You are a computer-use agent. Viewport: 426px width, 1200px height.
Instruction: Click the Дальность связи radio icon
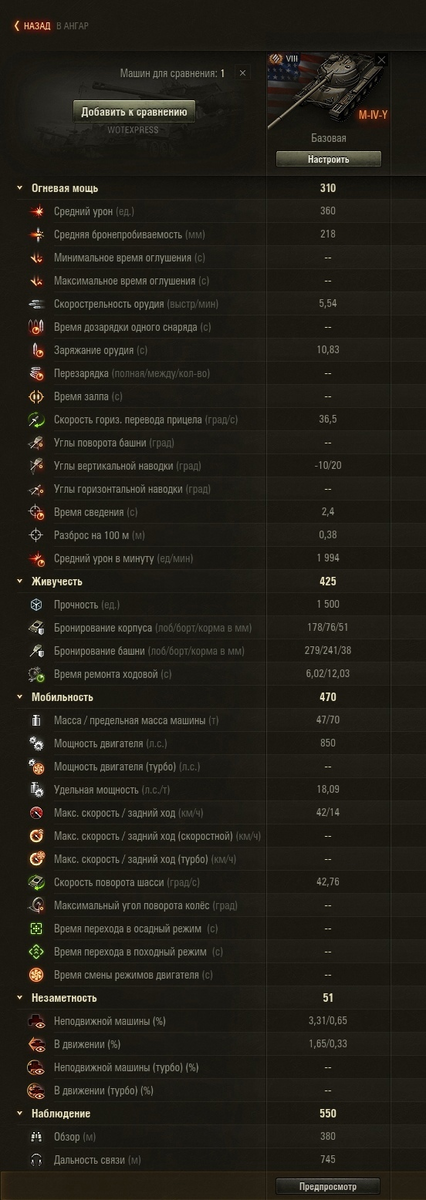point(37,1159)
